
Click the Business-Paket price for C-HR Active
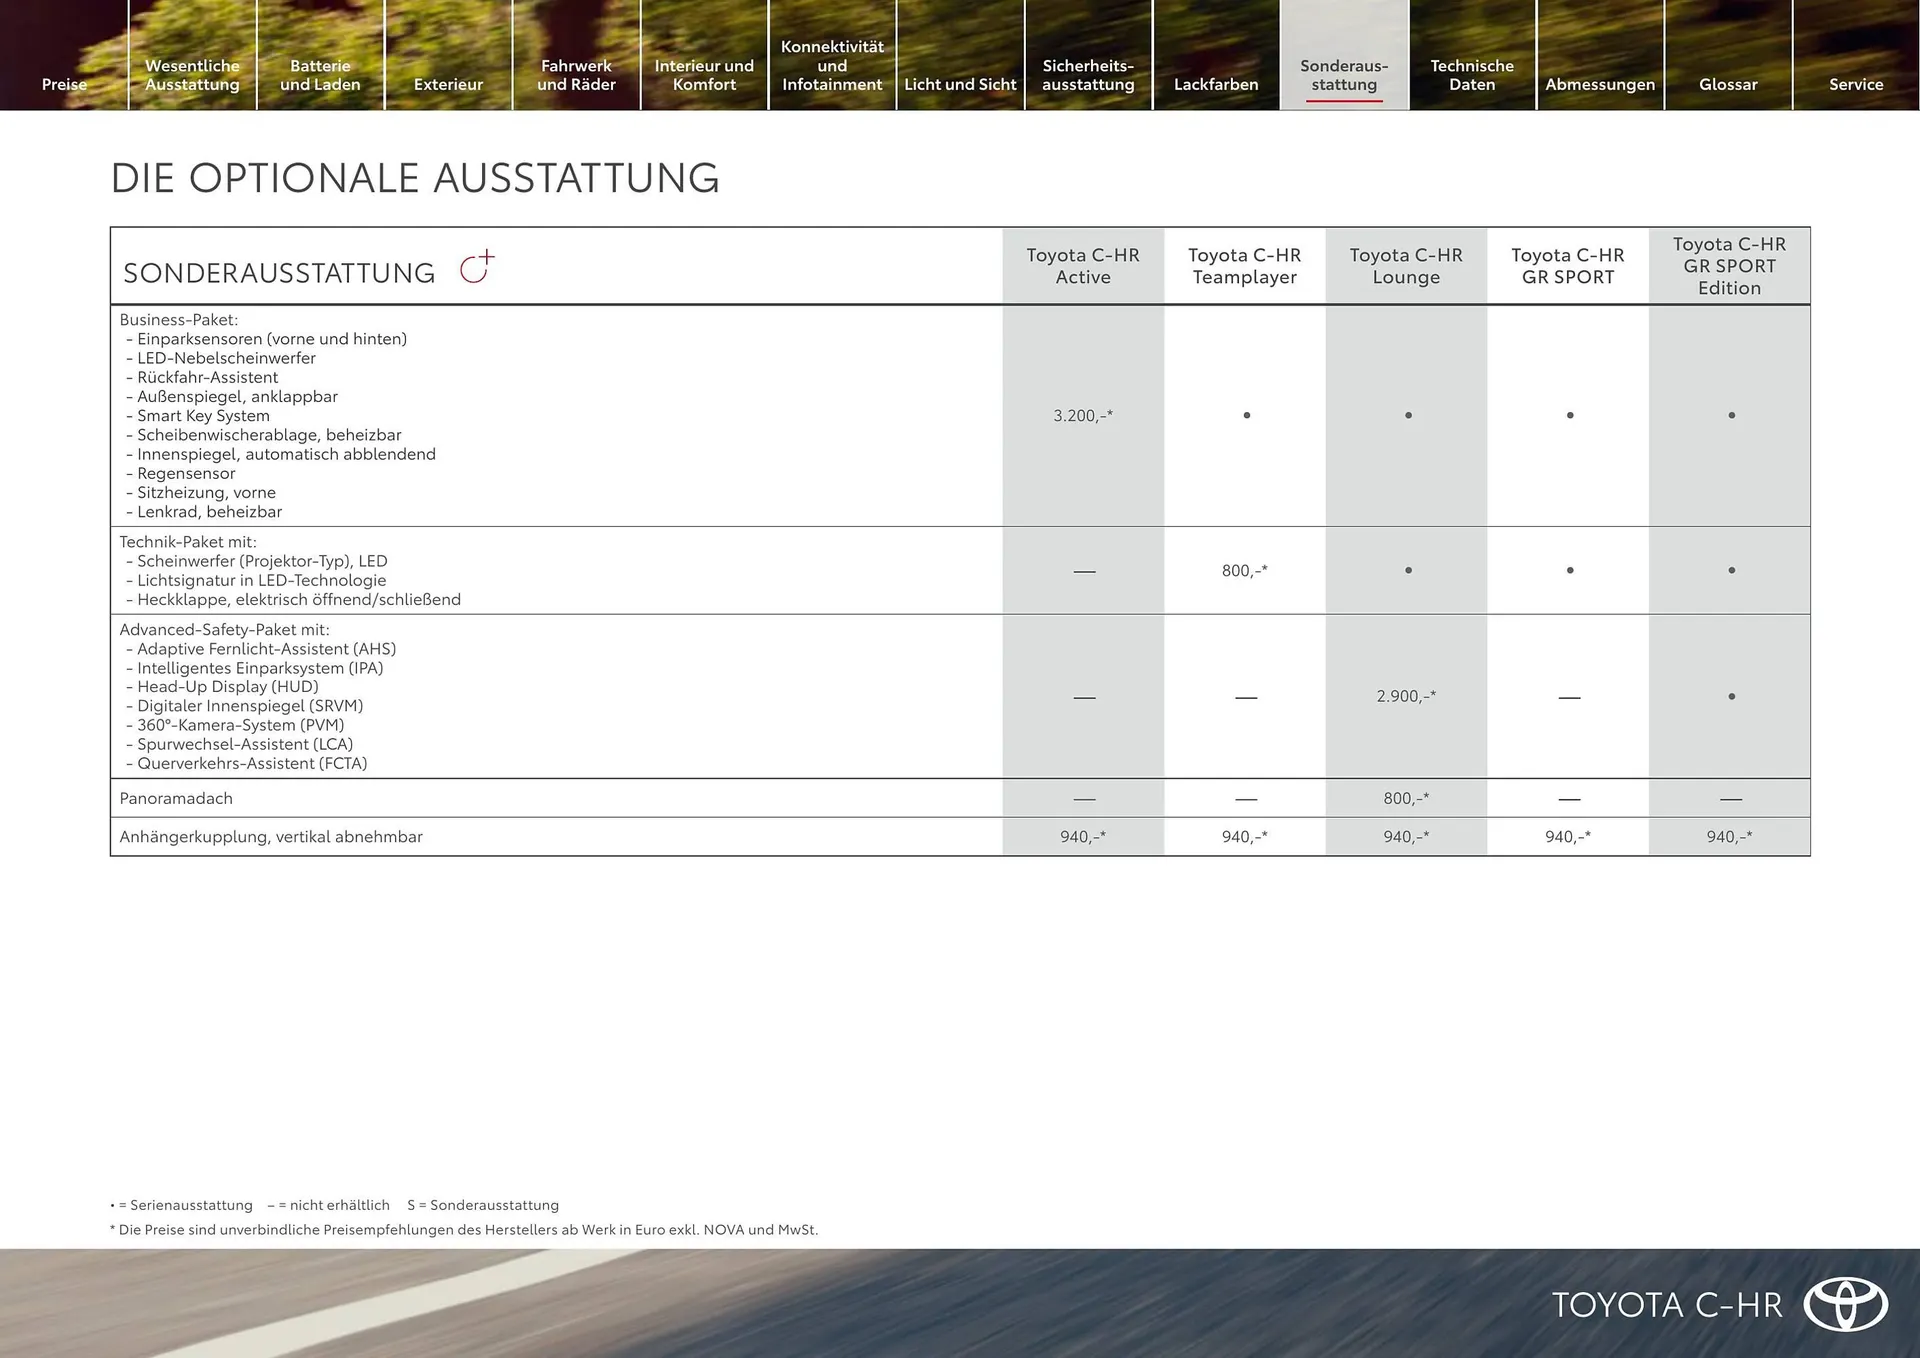1083,415
